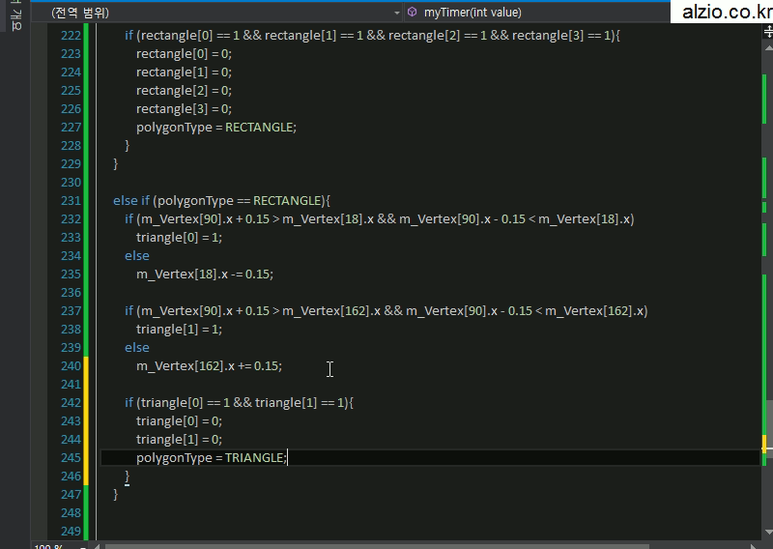
Task: Click the else keyword on line 234
Action: tap(137, 256)
